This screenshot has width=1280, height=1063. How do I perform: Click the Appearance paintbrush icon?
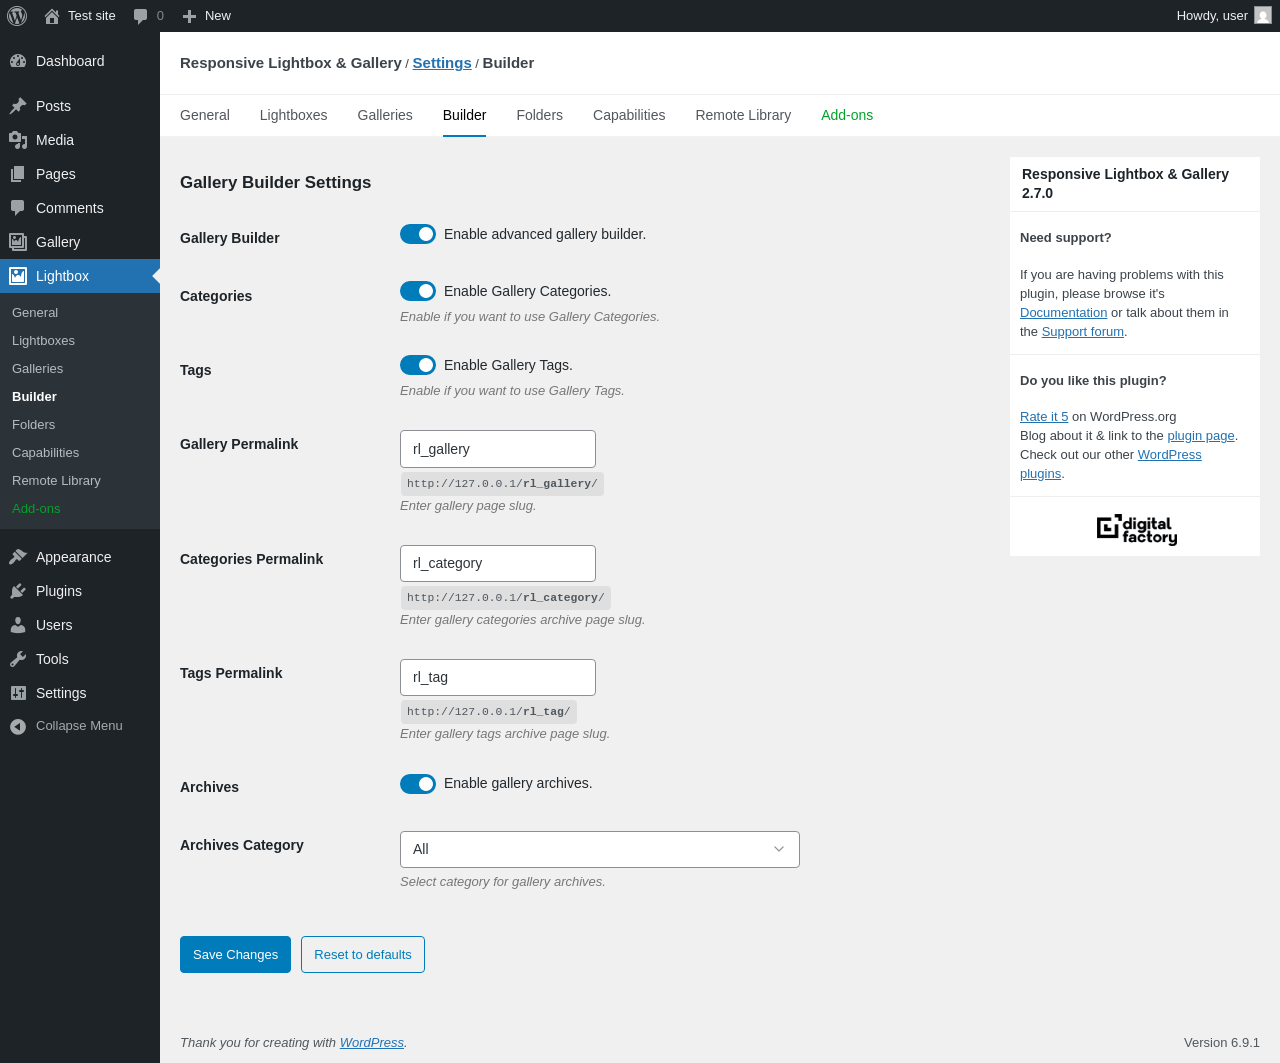coord(18,557)
